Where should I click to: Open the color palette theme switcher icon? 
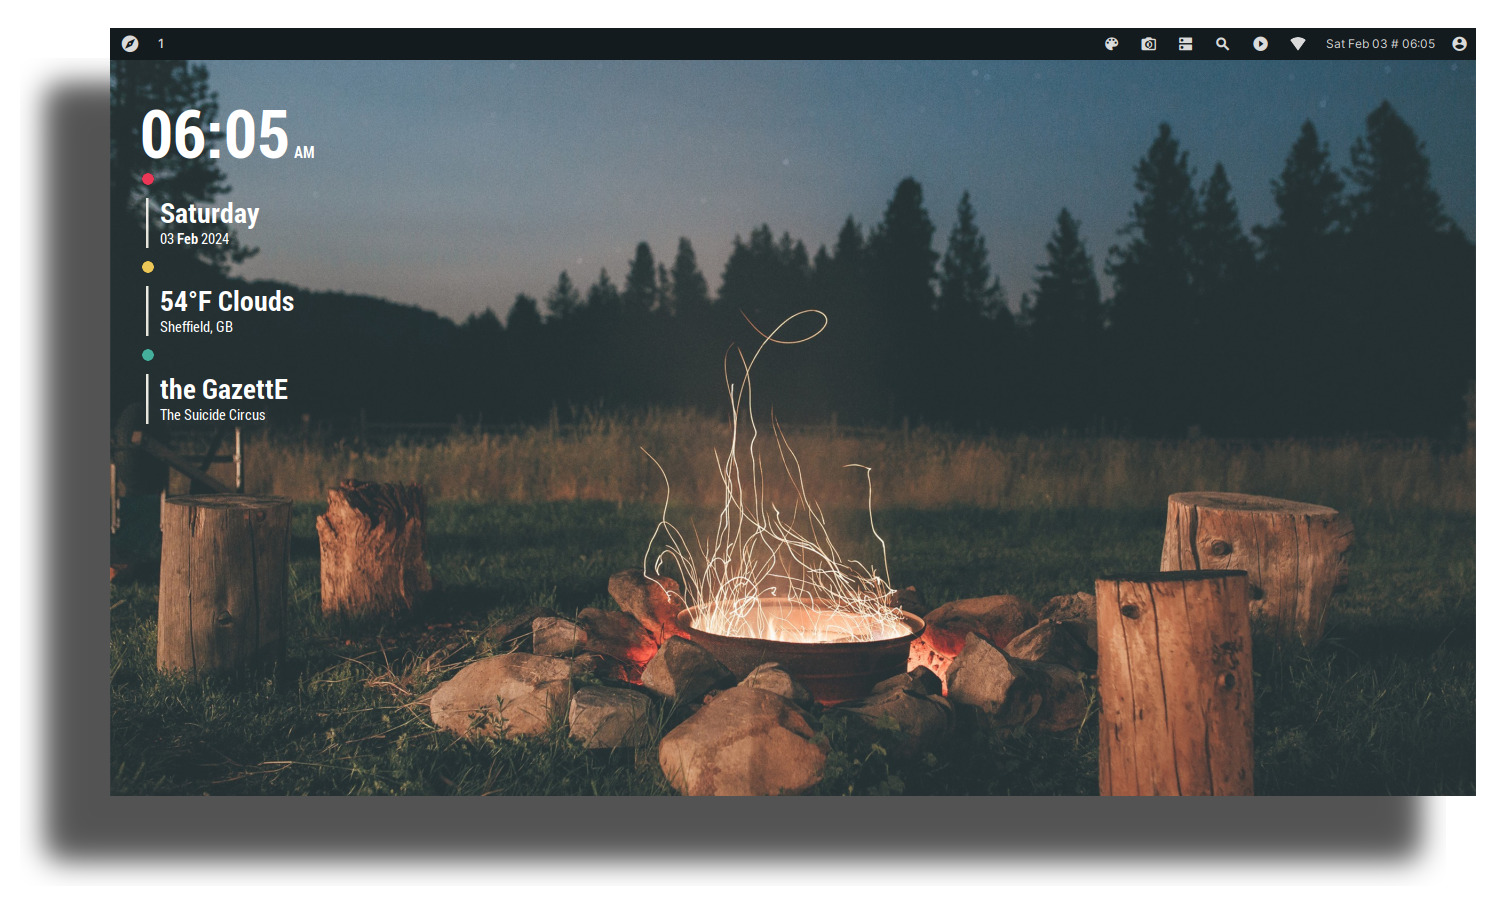(x=1111, y=44)
